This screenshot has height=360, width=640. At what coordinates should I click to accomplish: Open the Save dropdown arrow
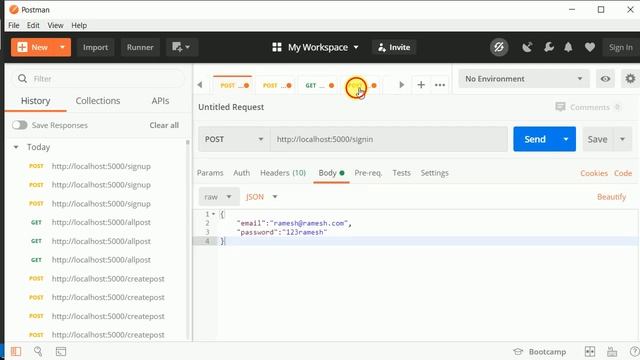pyautogui.click(x=622, y=139)
